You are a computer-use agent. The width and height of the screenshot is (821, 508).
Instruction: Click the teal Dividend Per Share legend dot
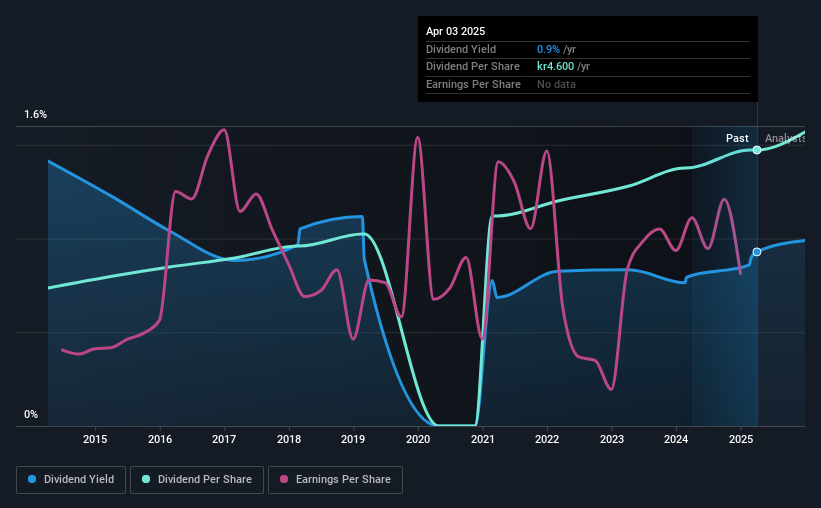click(146, 479)
